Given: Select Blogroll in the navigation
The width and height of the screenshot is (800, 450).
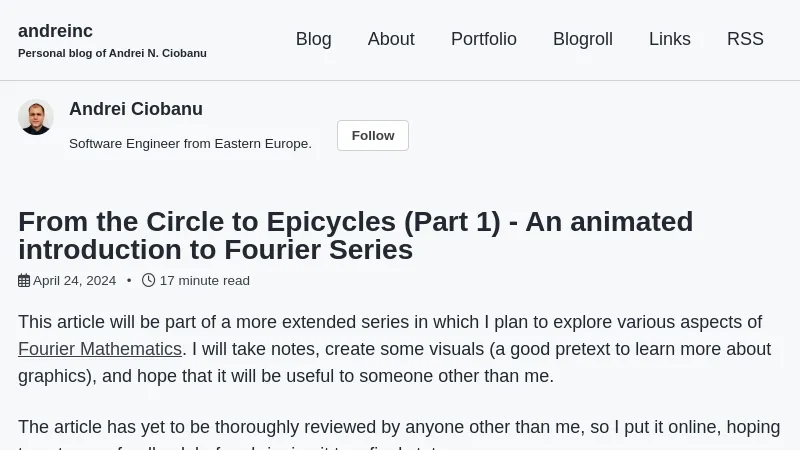Looking at the screenshot, I should (x=583, y=39).
